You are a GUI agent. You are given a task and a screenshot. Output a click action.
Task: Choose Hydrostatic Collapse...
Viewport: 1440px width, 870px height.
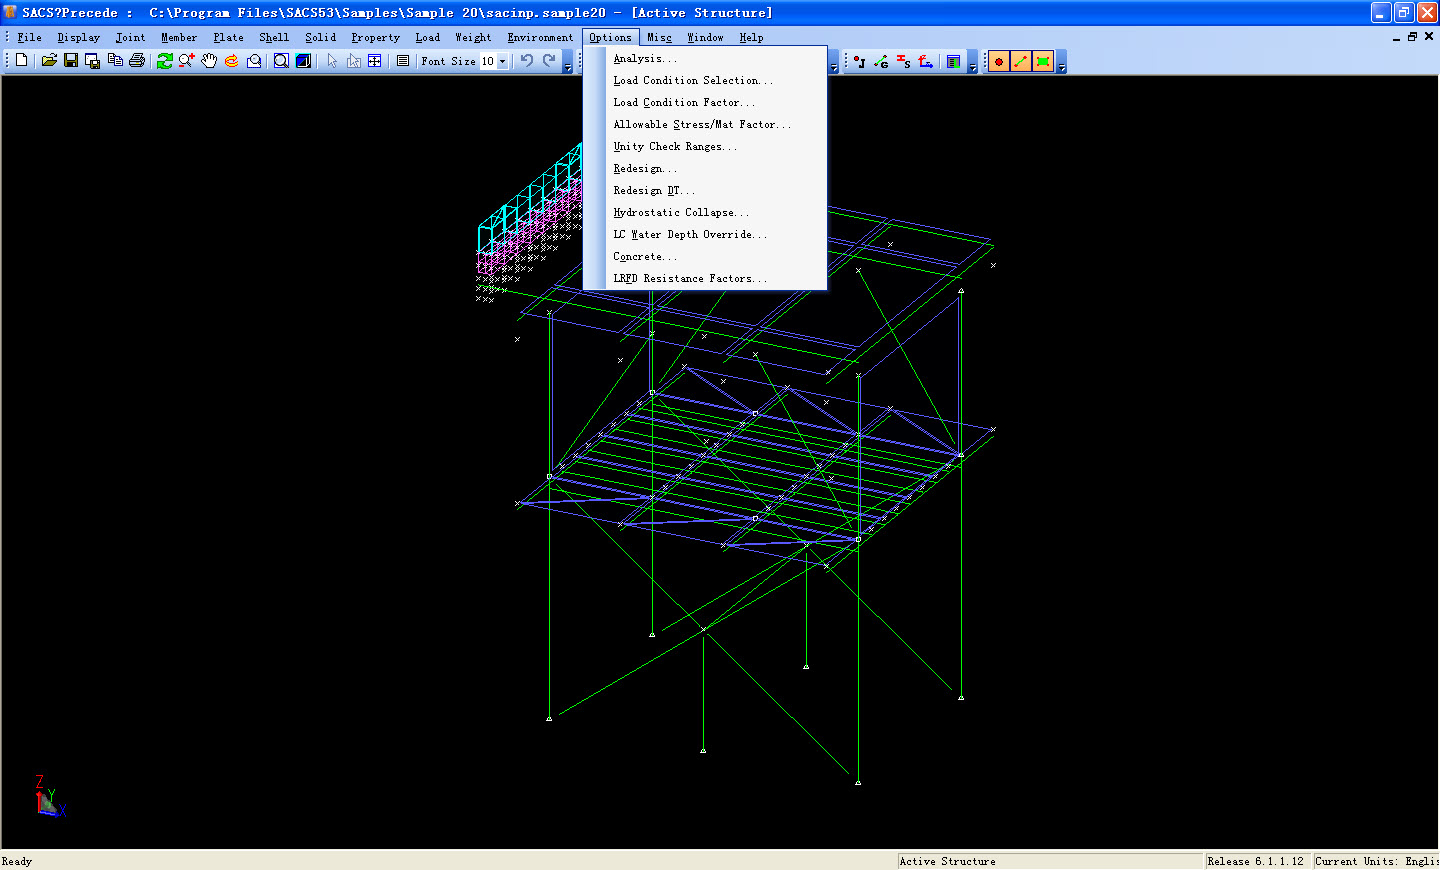point(706,213)
